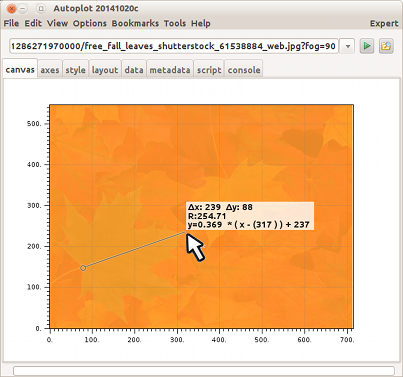Open the Options menu
Image resolution: width=403 pixels, height=377 pixels.
point(90,23)
